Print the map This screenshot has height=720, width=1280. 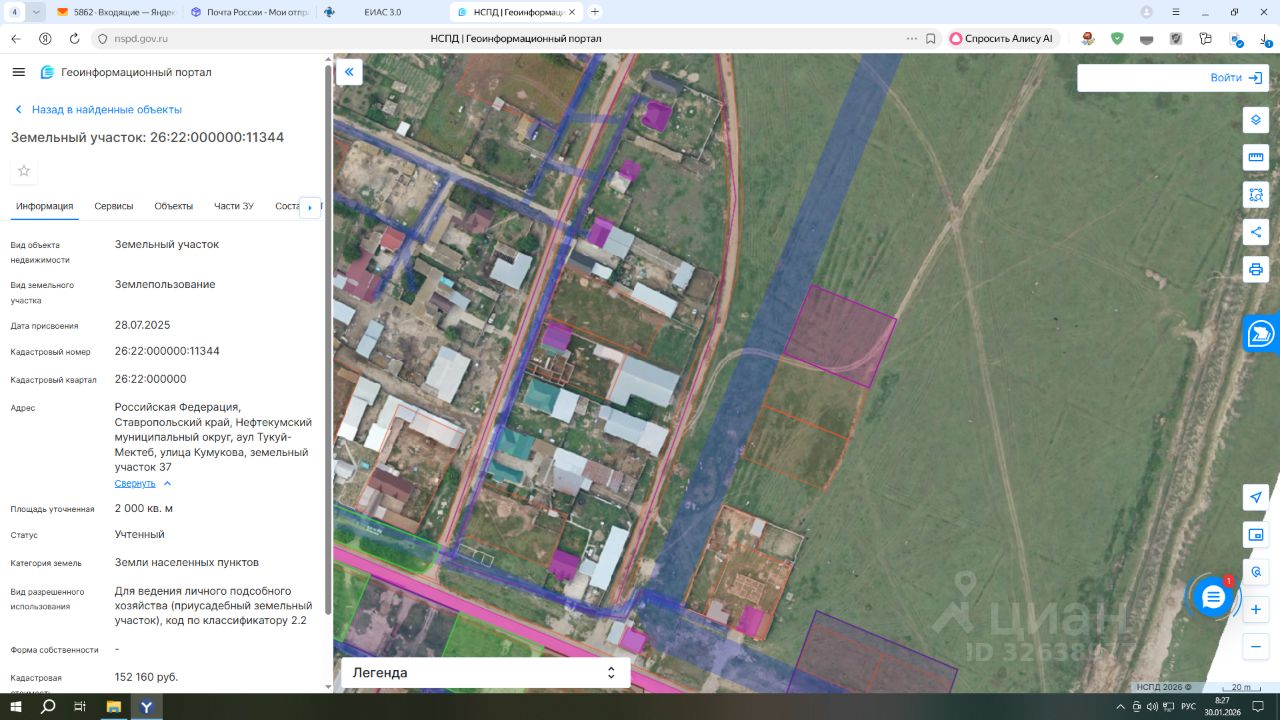click(x=1256, y=269)
